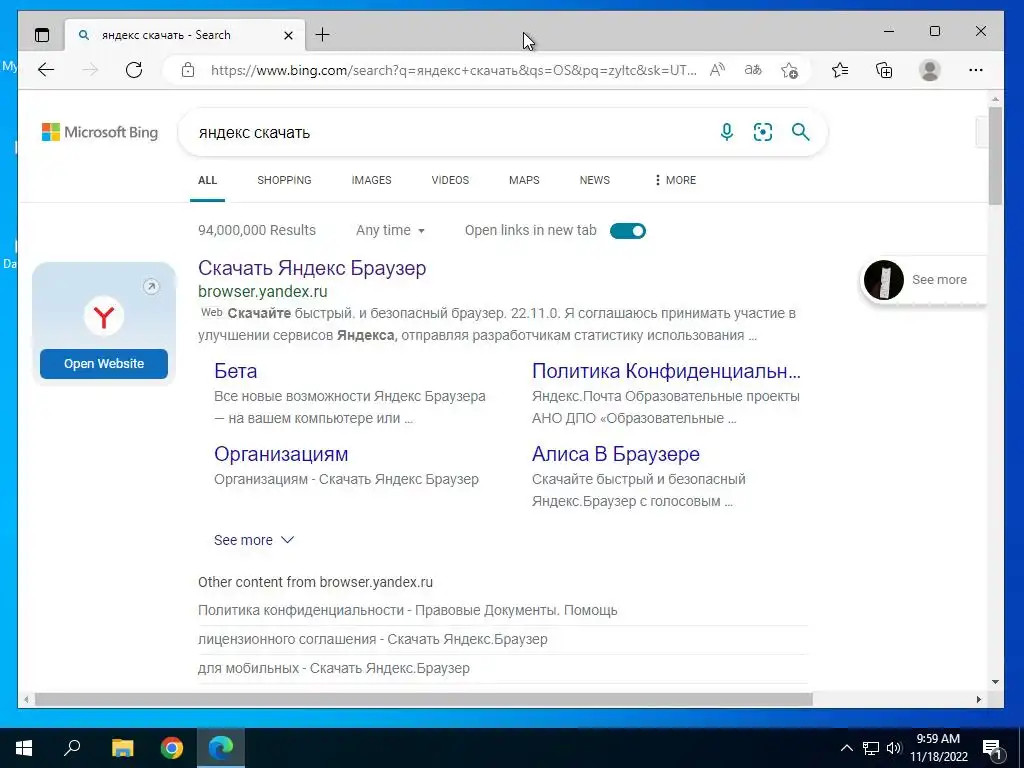Screen dimensions: 1024x768
Task: Open the Windows Start menu
Action: [24, 748]
